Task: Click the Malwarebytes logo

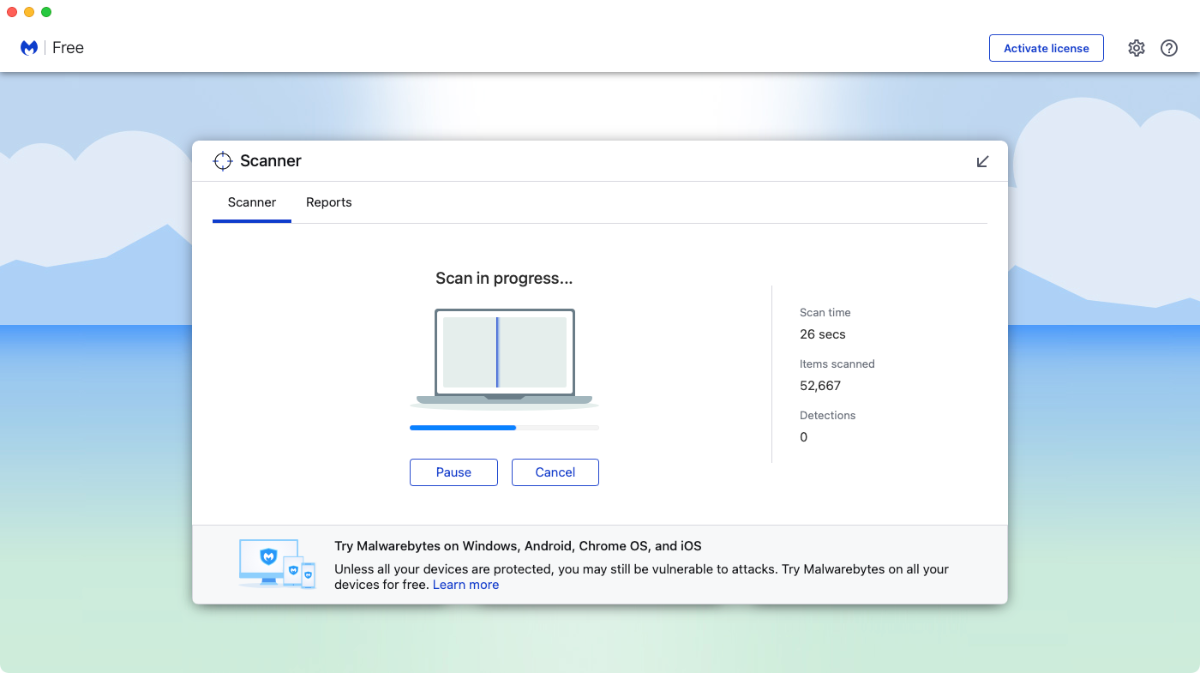Action: click(x=29, y=47)
